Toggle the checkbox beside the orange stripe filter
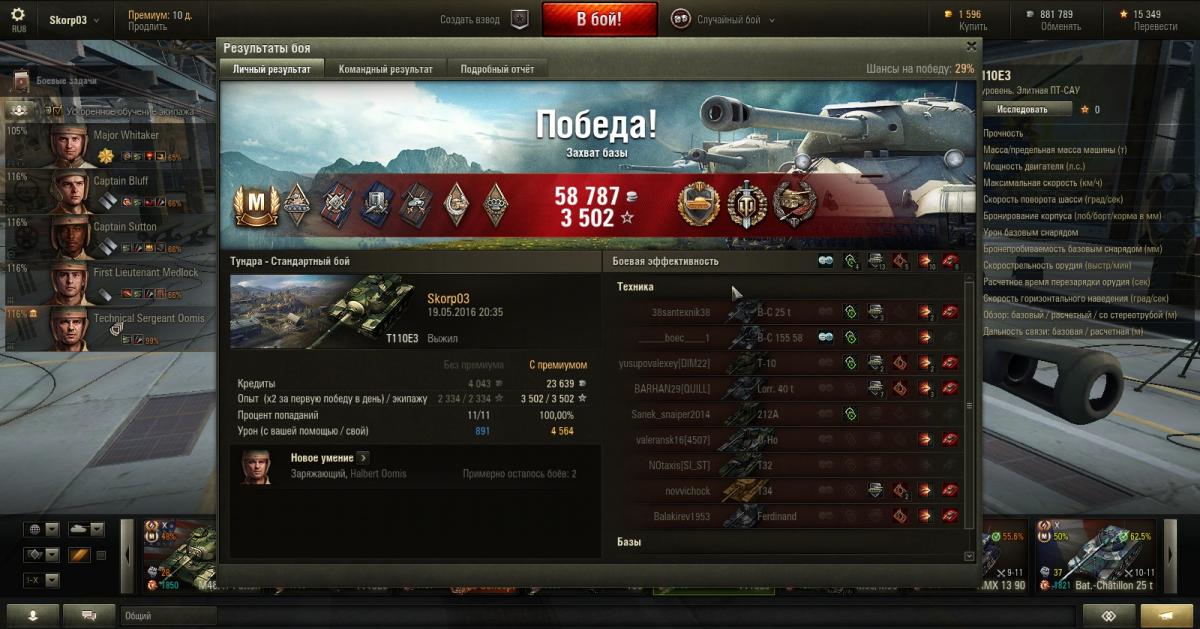Image resolution: width=1200 pixels, height=629 pixels. pos(101,555)
